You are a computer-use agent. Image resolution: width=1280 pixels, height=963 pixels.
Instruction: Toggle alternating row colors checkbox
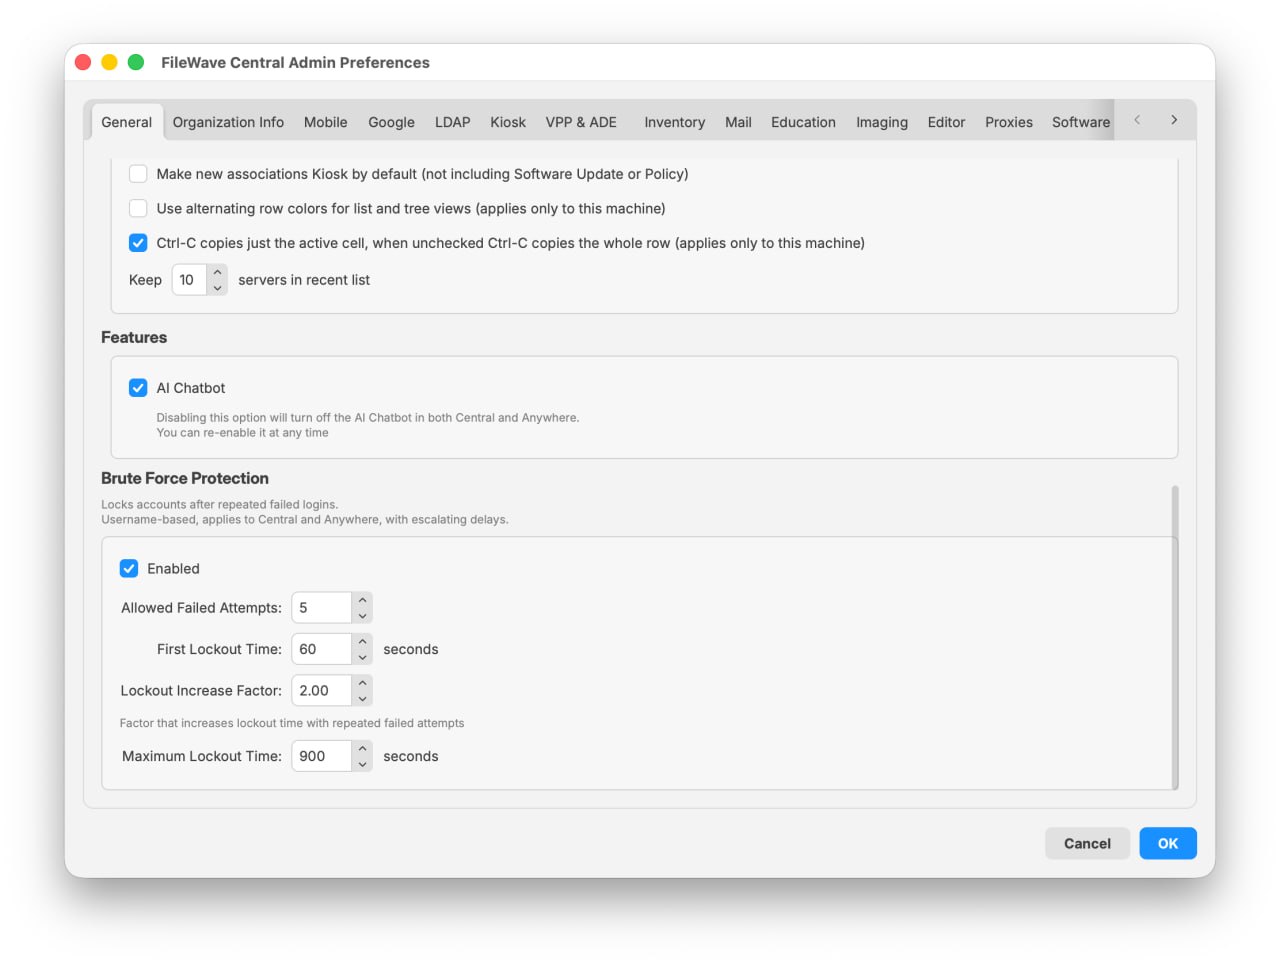138,208
